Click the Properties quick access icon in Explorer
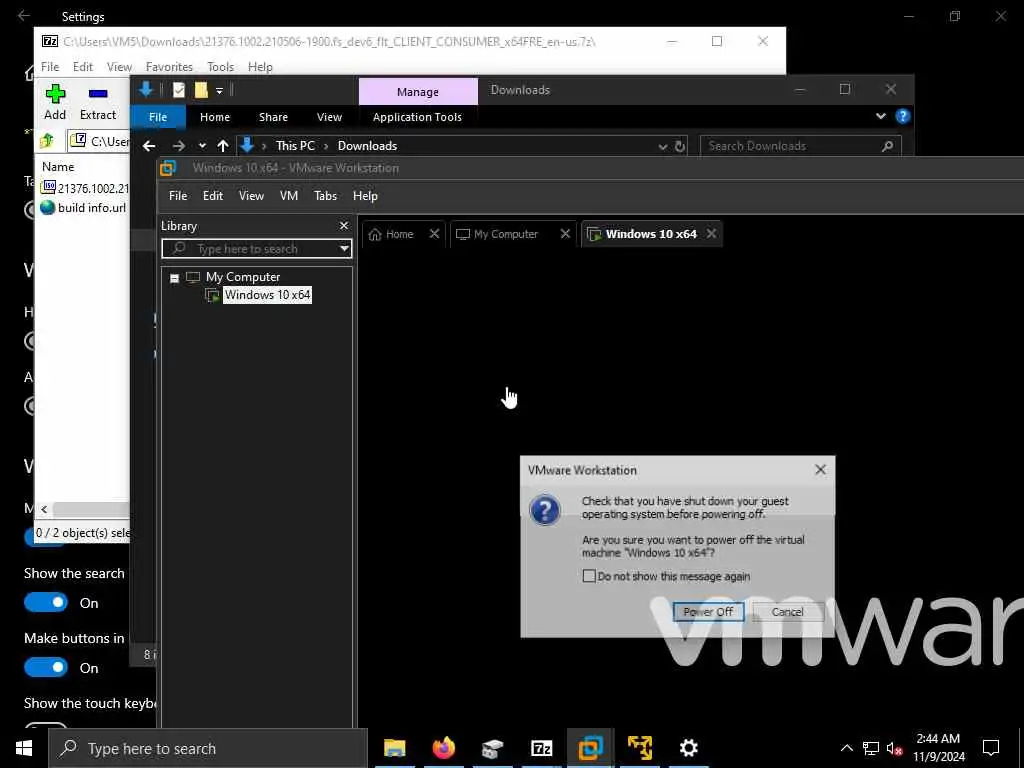 coord(179,90)
